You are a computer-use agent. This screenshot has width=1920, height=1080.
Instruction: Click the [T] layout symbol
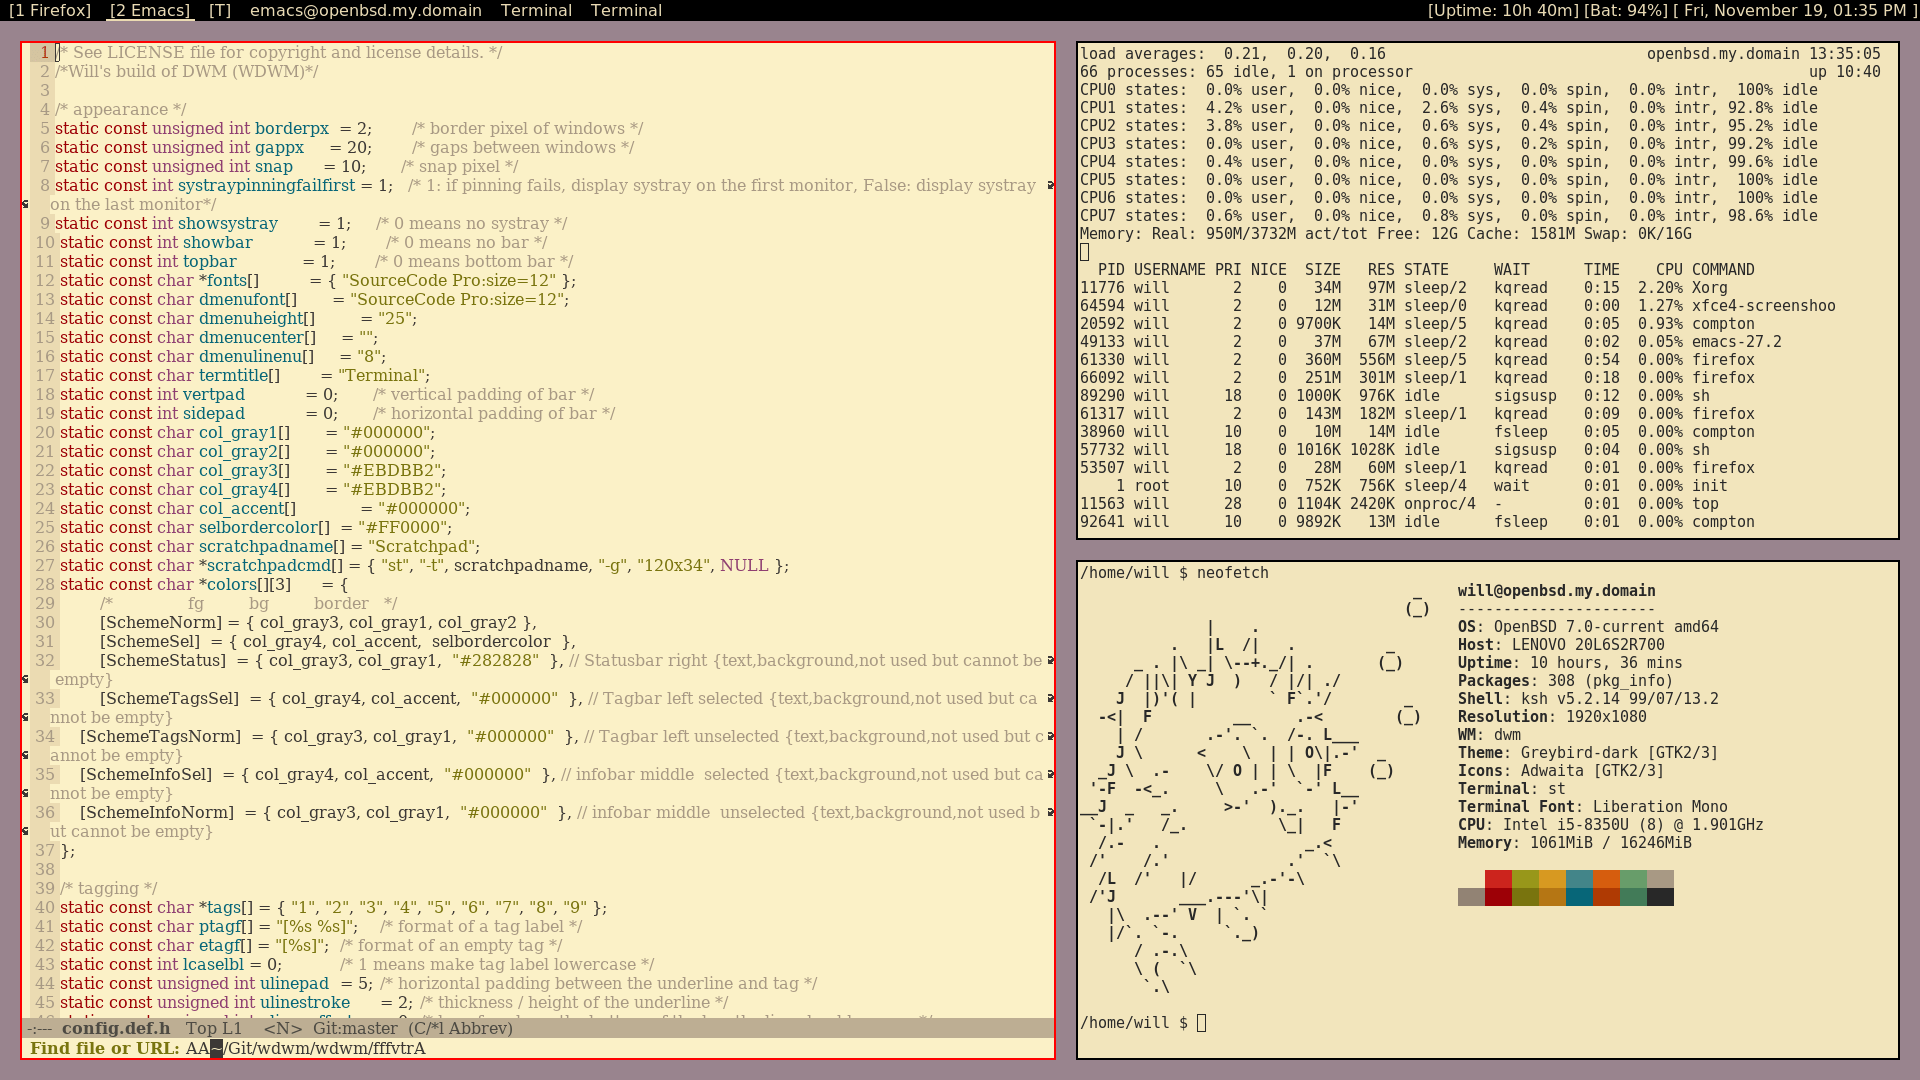pyautogui.click(x=220, y=10)
